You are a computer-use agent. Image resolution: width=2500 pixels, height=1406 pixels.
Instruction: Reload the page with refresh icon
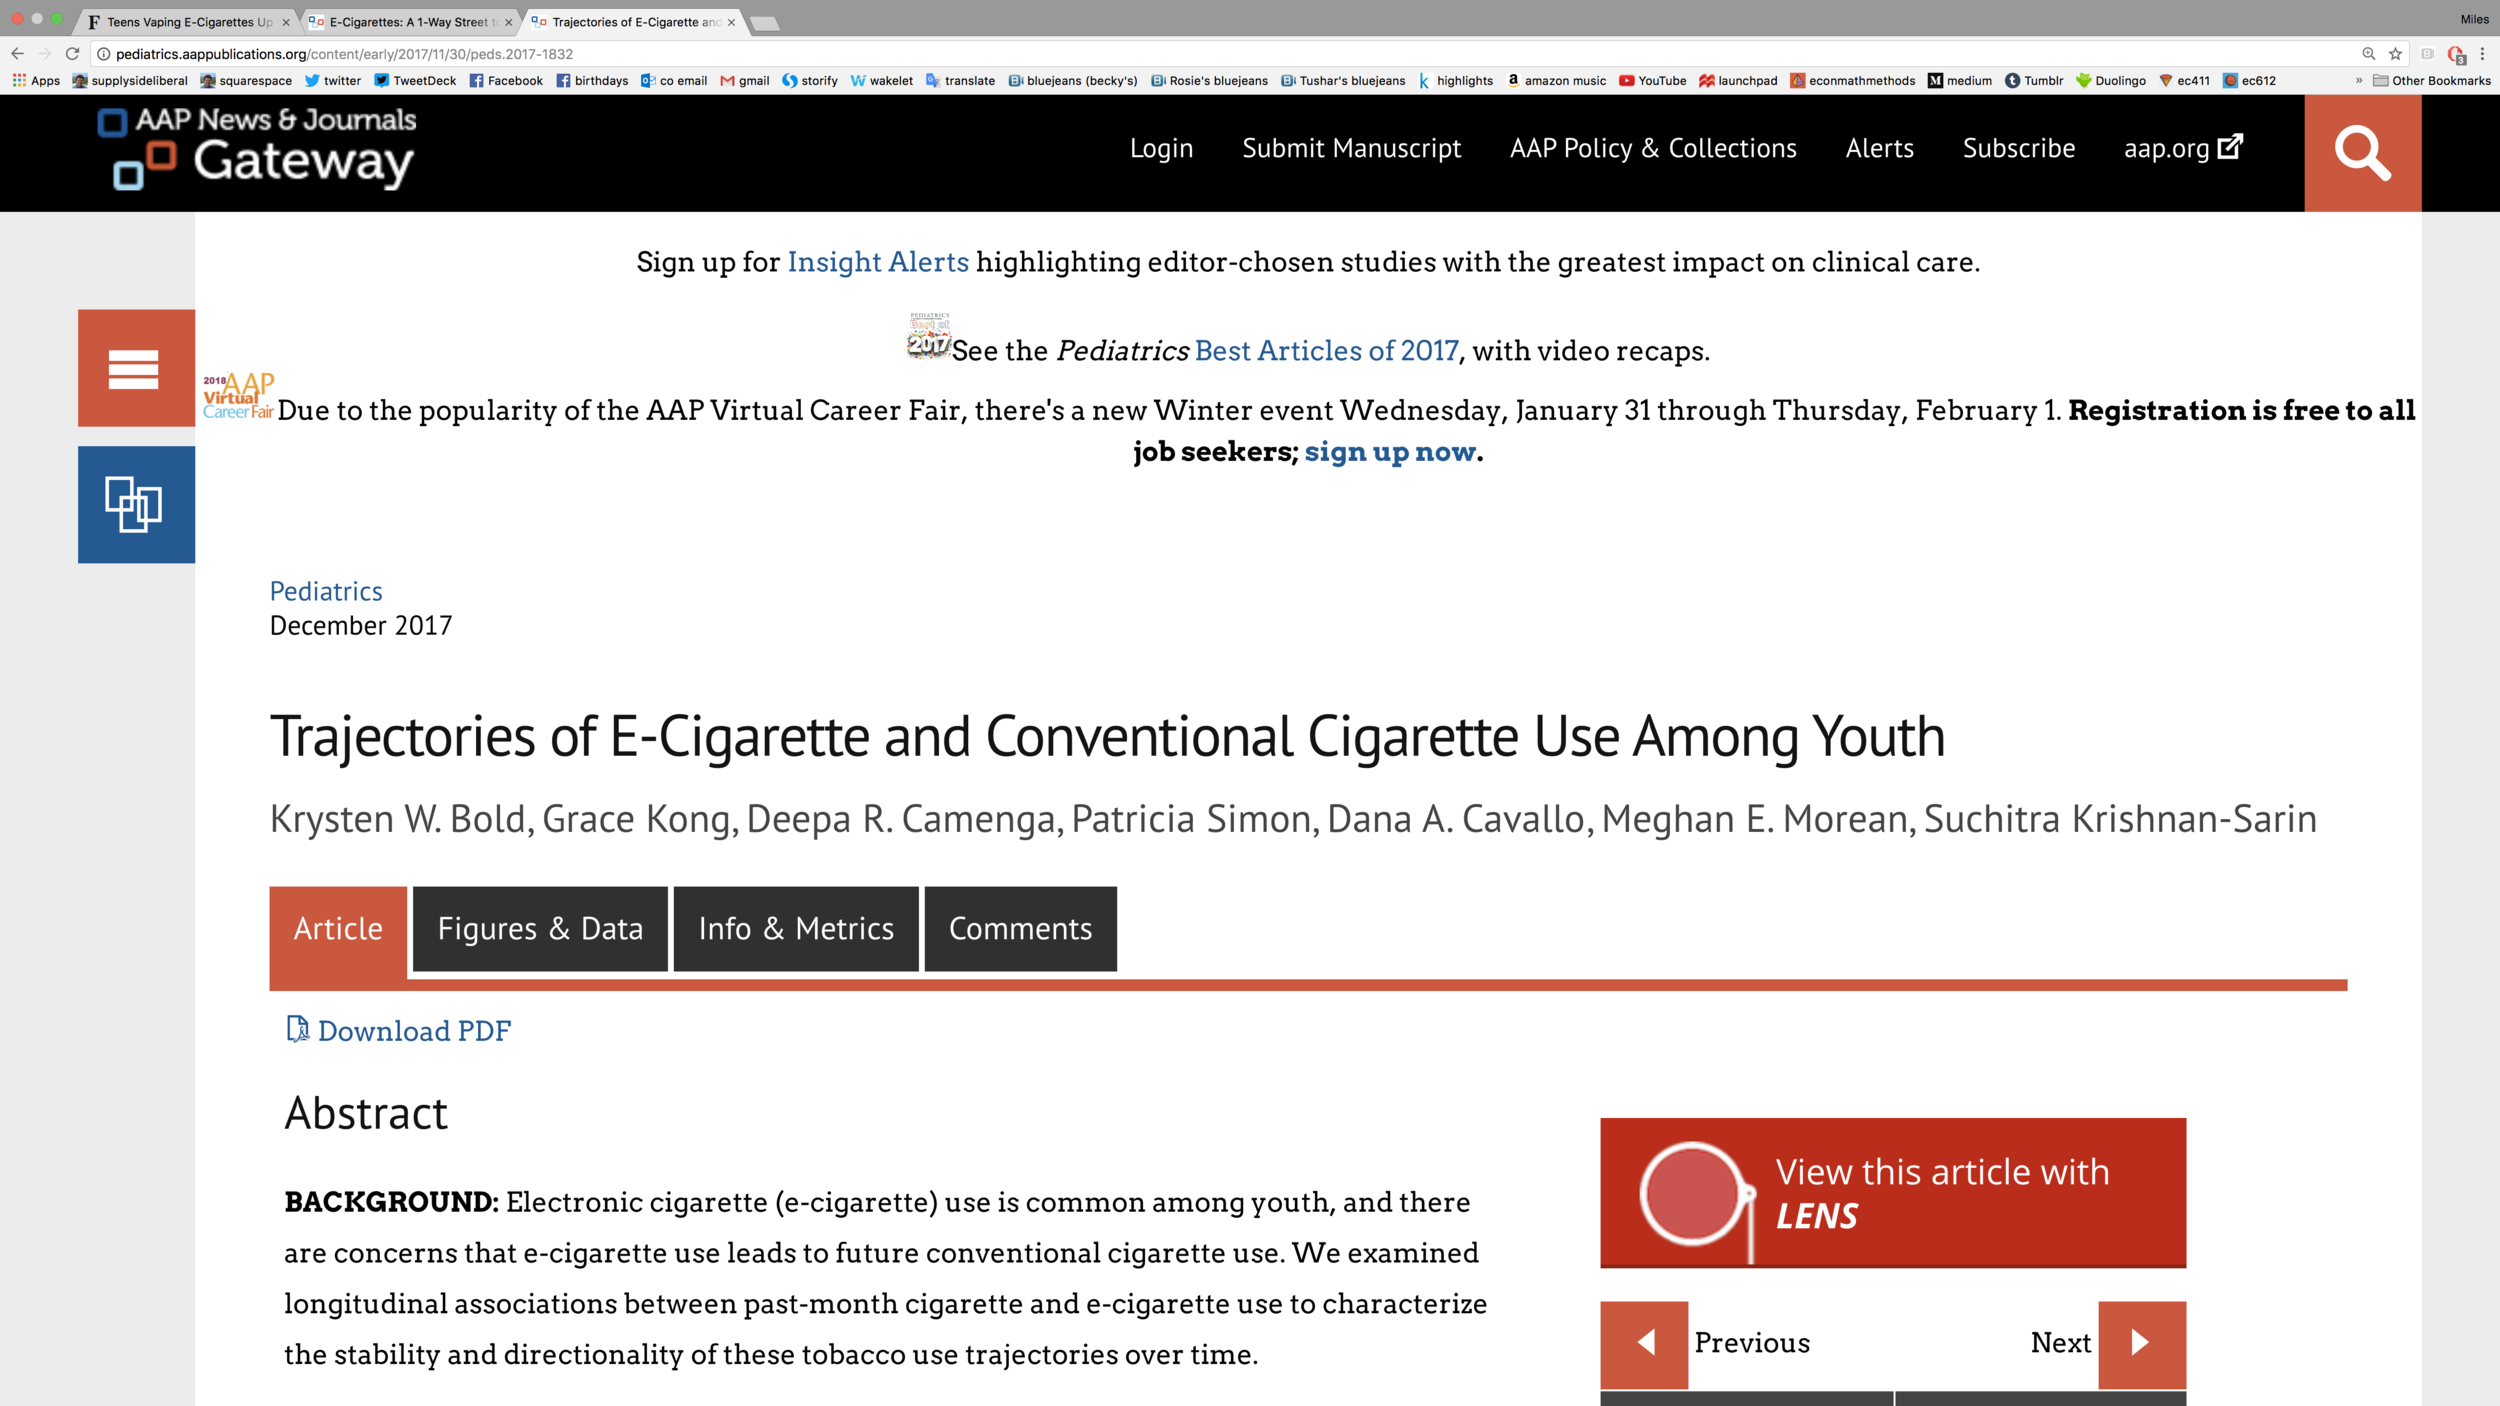coord(72,54)
